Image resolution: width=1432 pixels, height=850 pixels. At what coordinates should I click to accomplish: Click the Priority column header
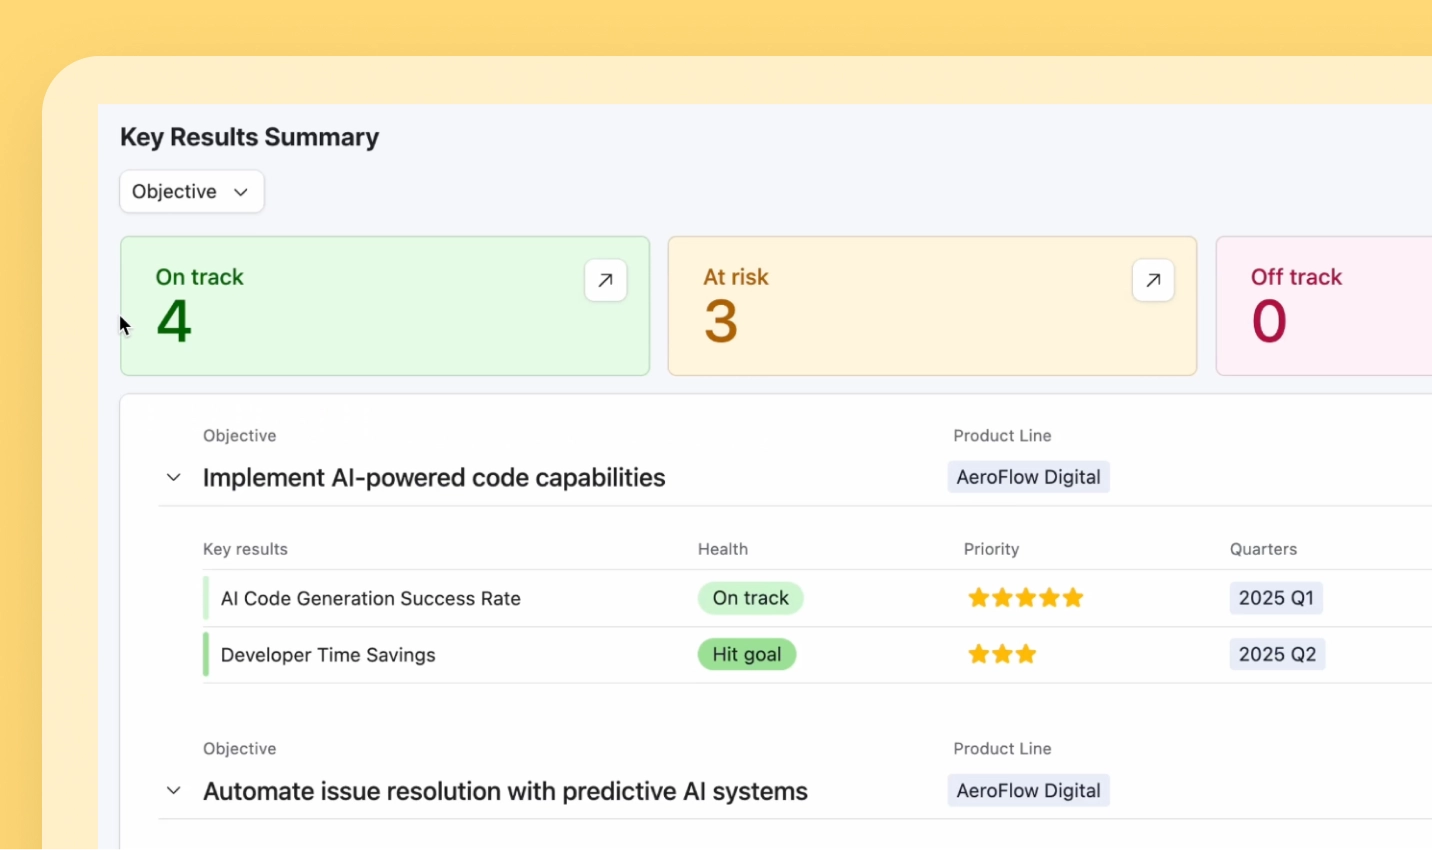click(x=991, y=549)
